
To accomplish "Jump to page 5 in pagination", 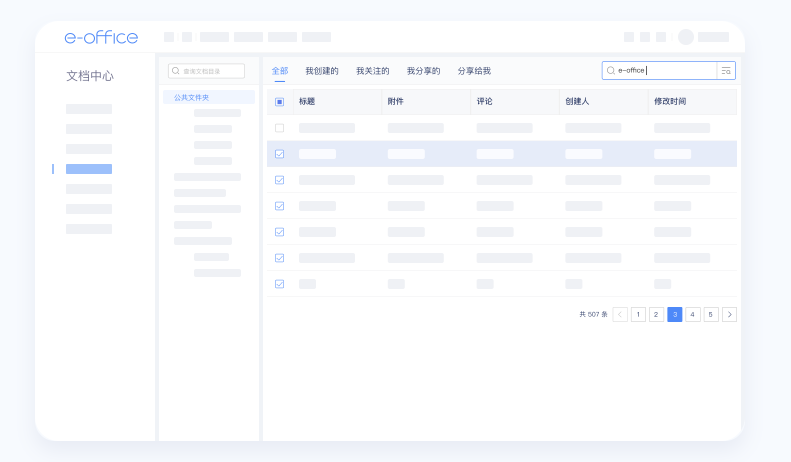I will (711, 314).
